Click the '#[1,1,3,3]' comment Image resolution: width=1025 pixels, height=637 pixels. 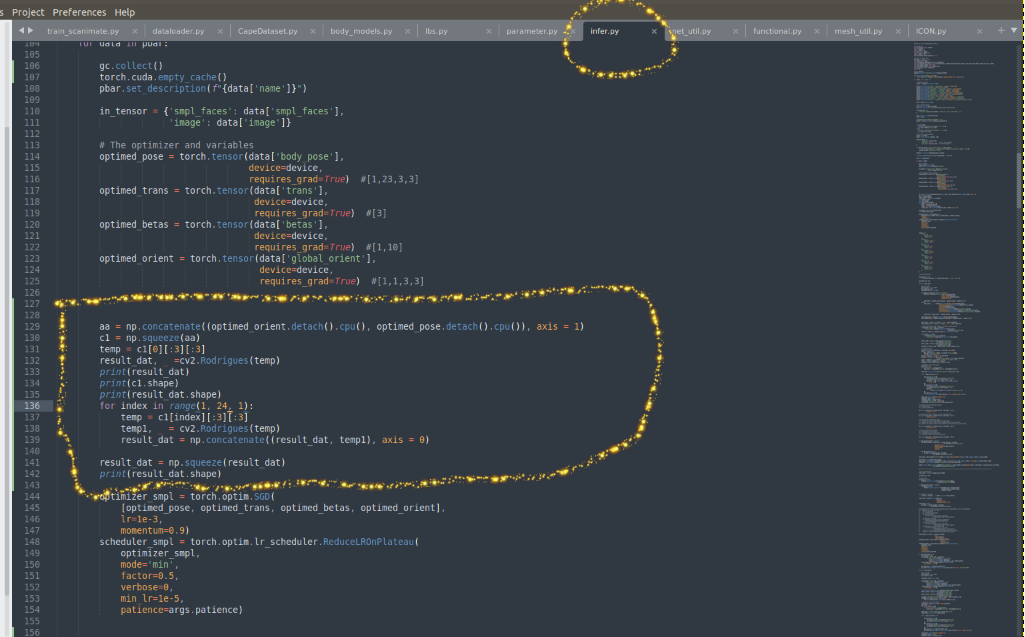click(397, 281)
